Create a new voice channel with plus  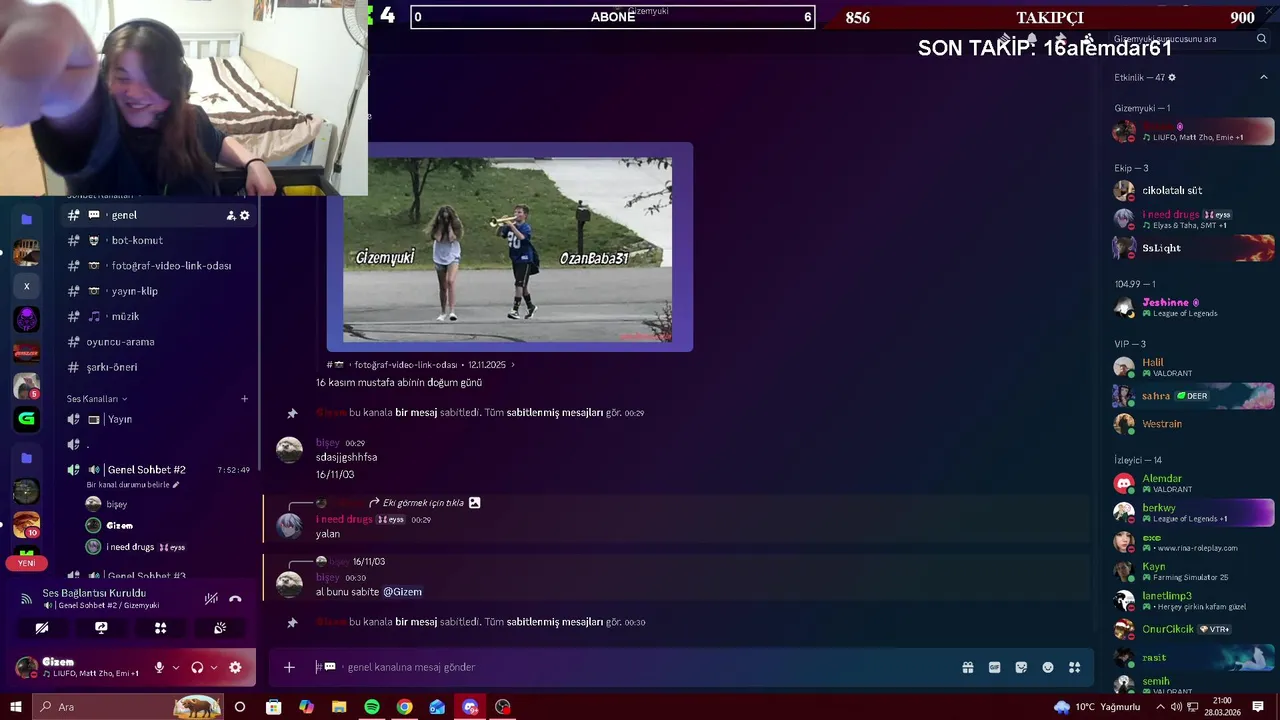click(244, 399)
